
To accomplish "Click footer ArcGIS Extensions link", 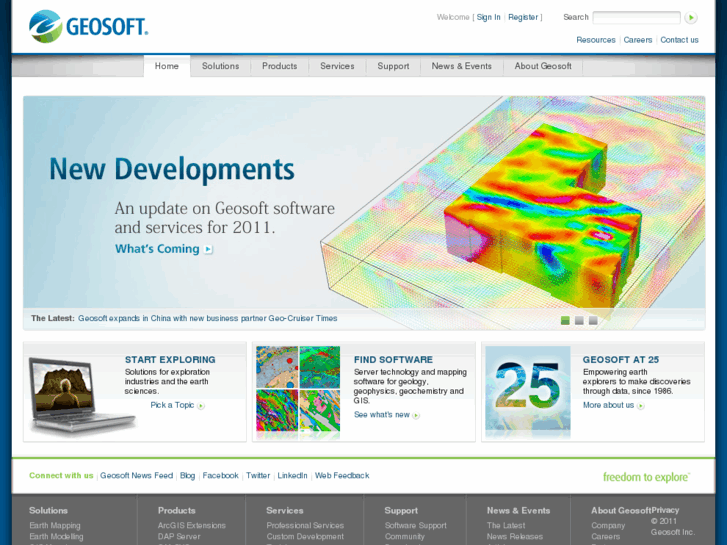I will (x=191, y=526).
